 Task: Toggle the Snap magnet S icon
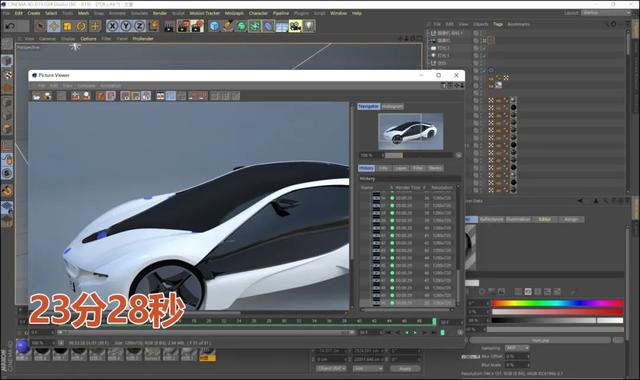click(x=7, y=173)
